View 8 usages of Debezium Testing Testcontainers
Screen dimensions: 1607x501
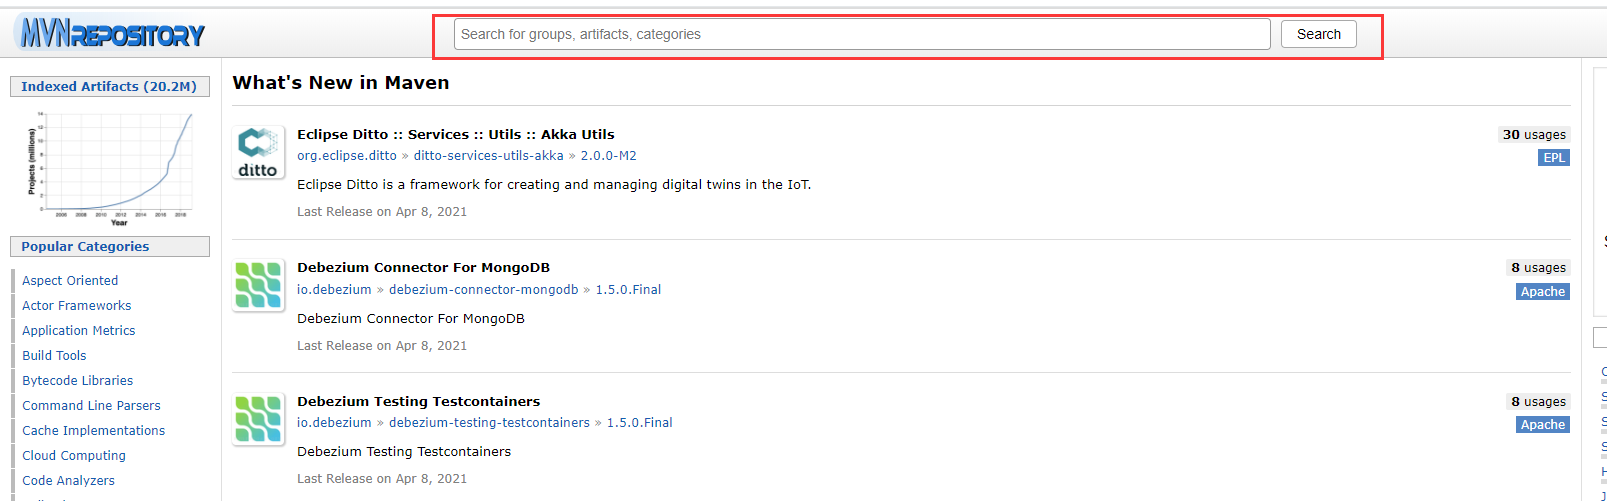pyautogui.click(x=1538, y=402)
